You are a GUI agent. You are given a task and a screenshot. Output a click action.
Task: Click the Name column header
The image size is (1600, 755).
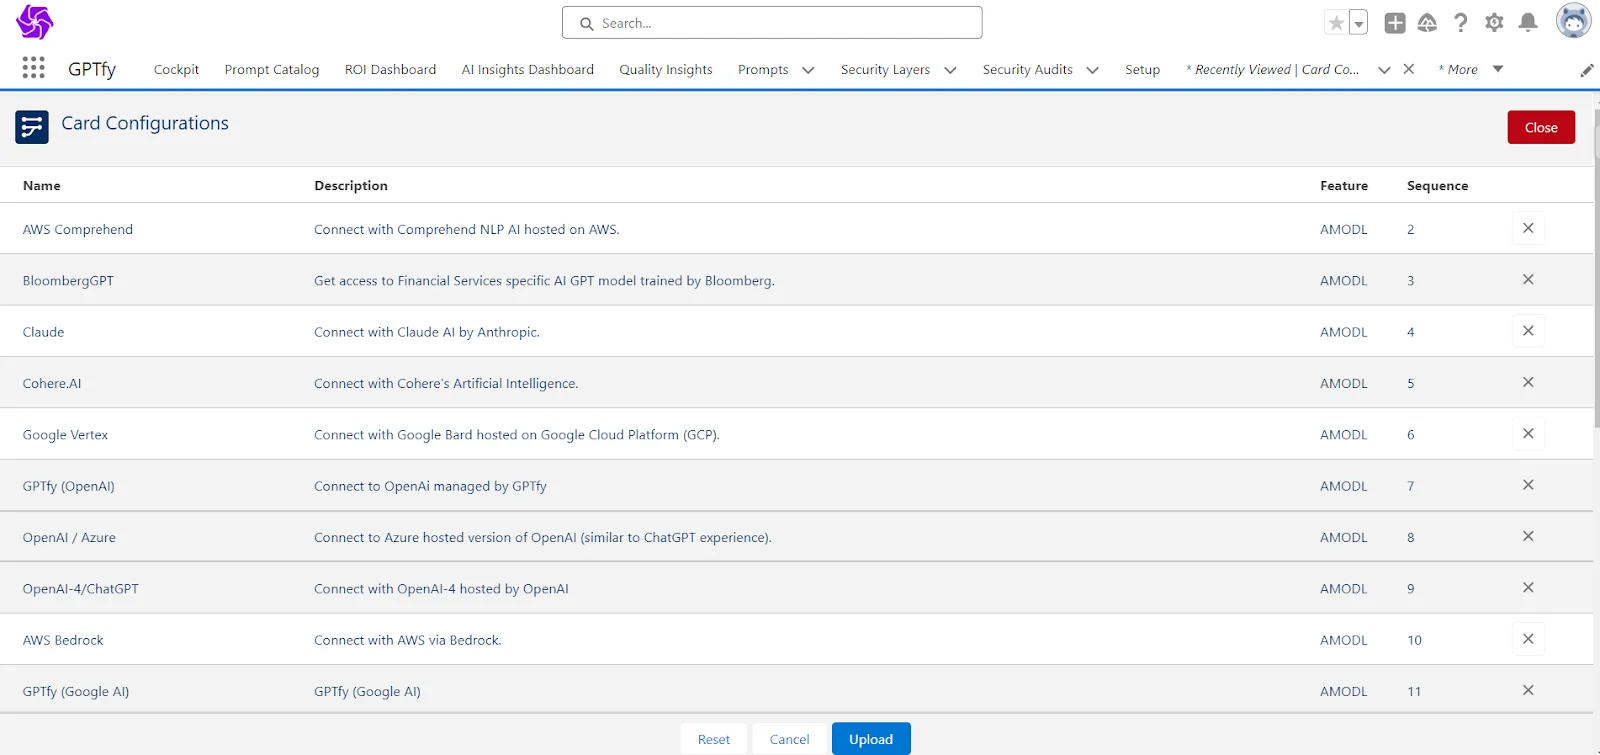(x=42, y=185)
